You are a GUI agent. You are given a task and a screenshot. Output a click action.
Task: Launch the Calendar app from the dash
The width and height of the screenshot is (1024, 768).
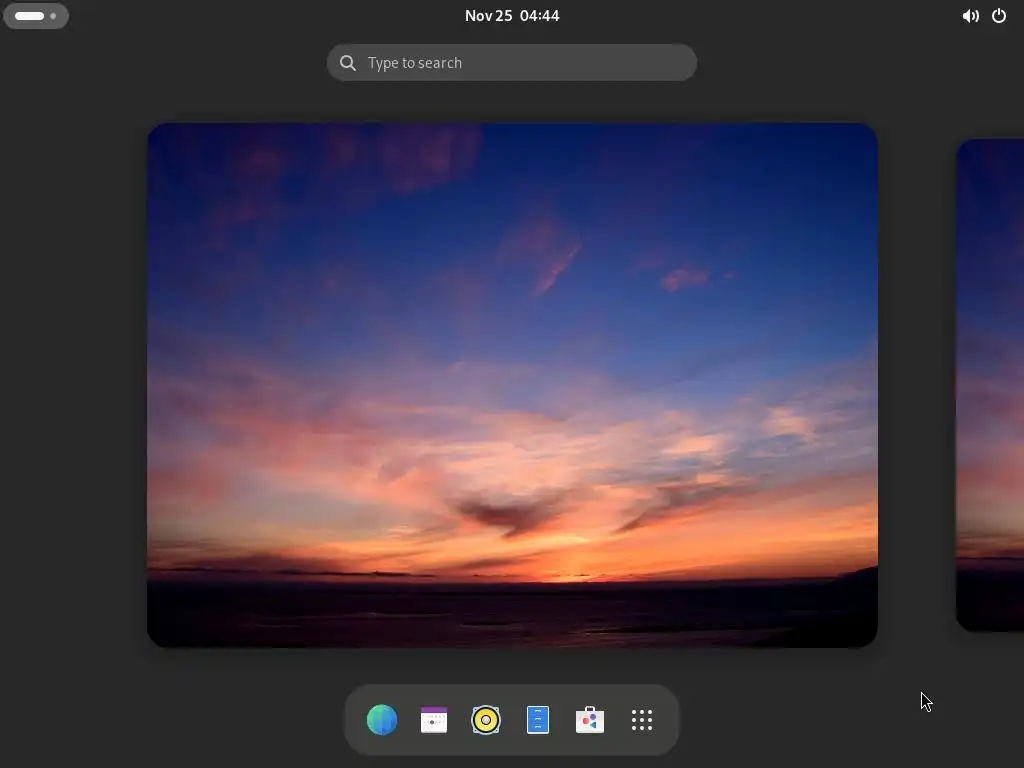(434, 720)
